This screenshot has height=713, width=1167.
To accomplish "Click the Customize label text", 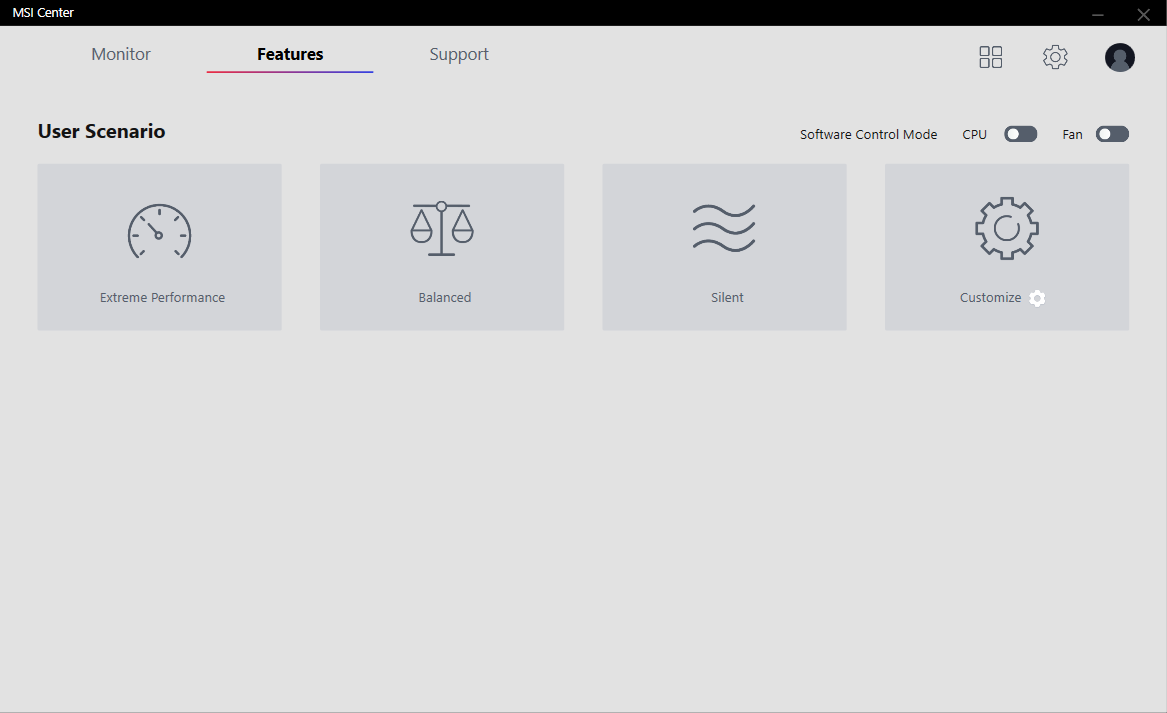I will click(x=990, y=297).
